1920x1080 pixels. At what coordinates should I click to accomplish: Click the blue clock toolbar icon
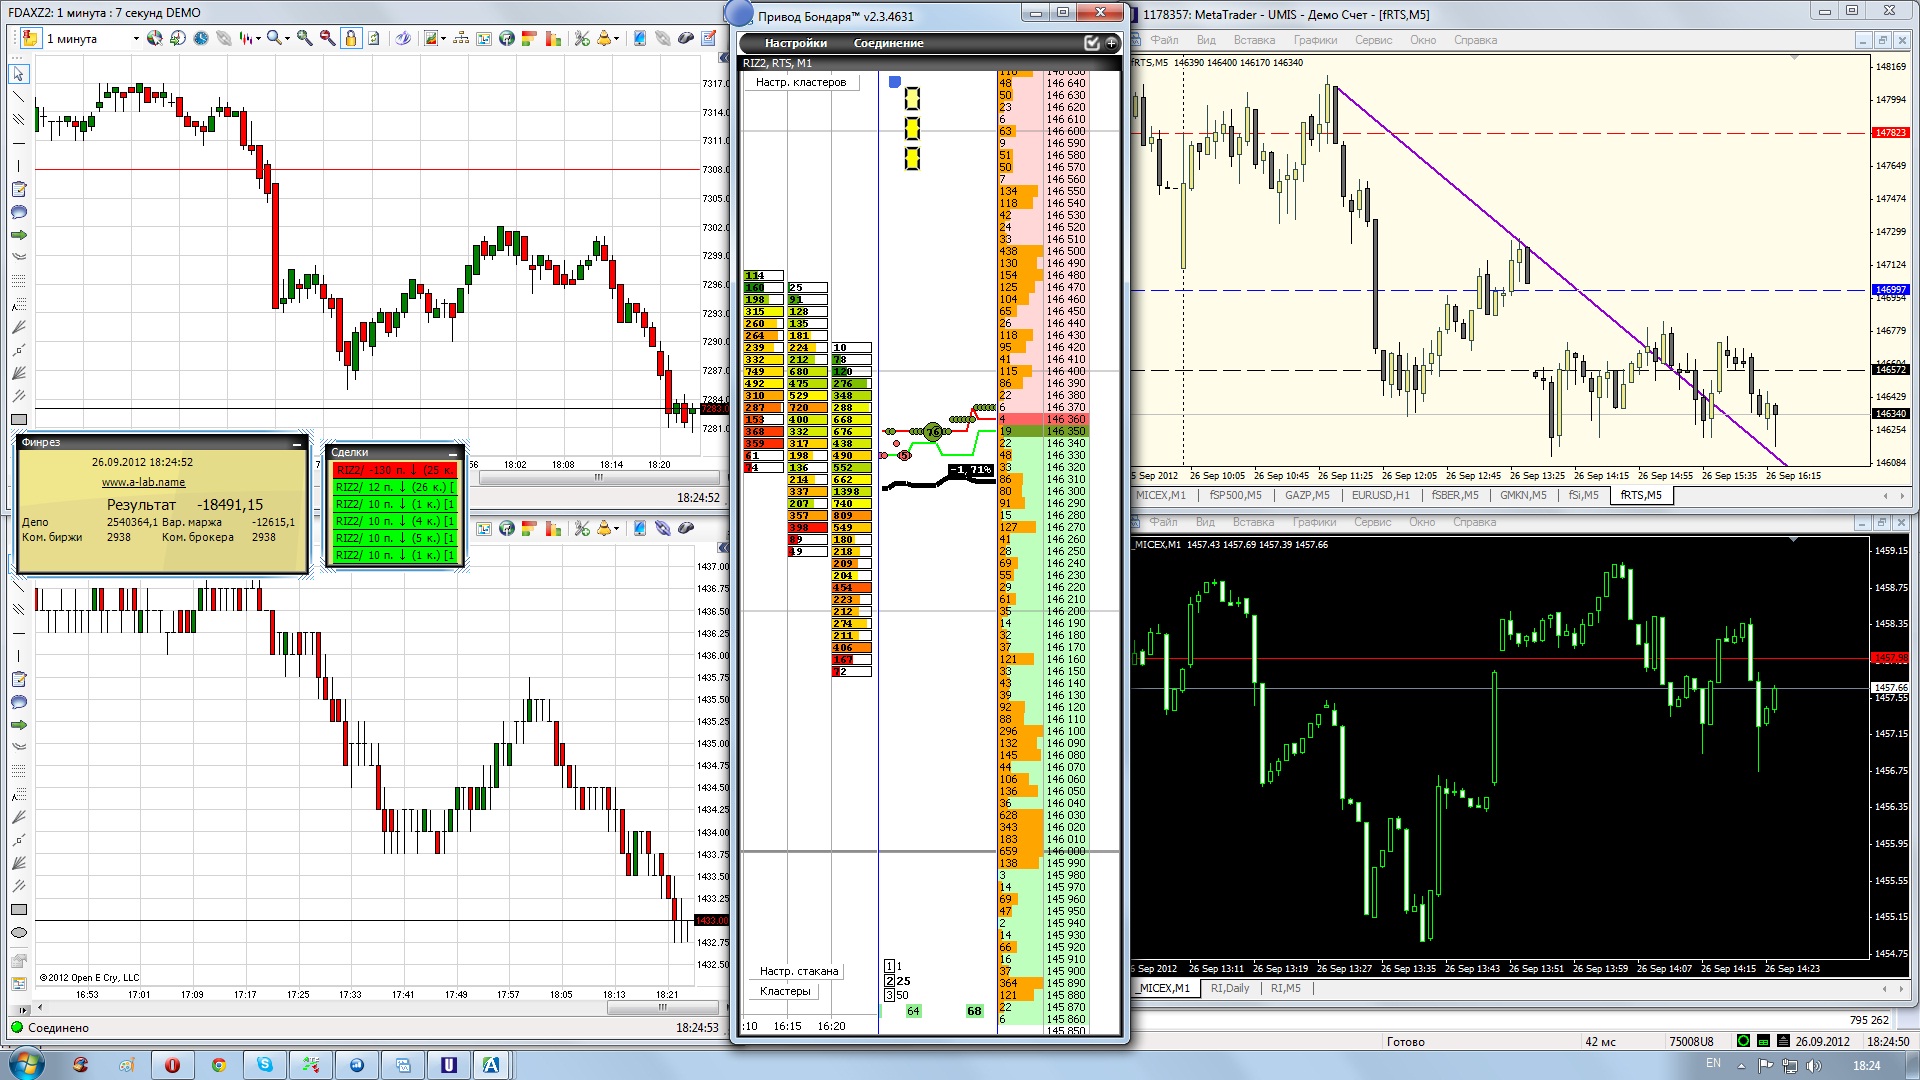tap(201, 38)
